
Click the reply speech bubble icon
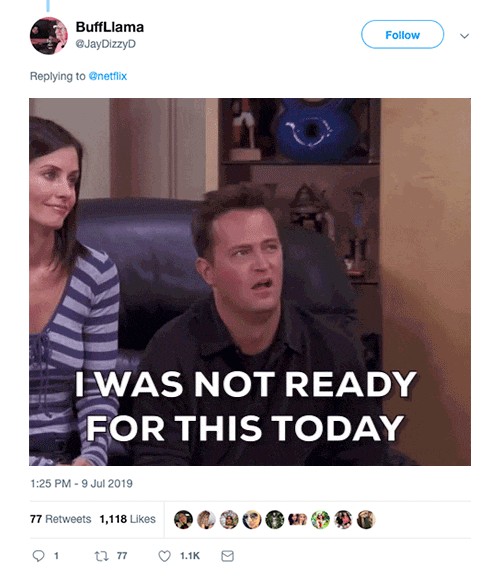click(x=38, y=556)
